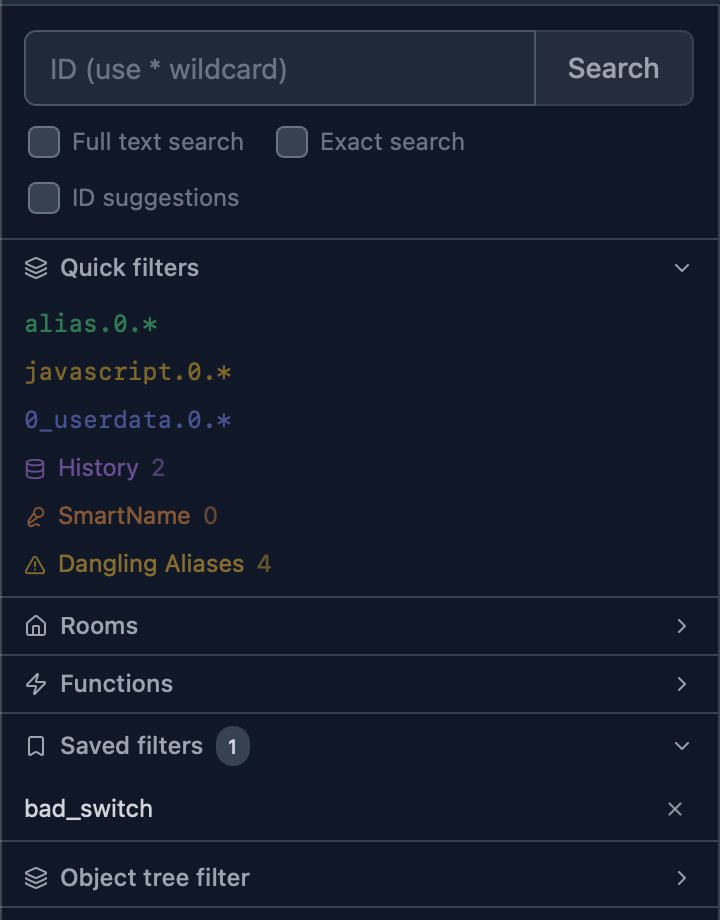Click the Quick filters layers icon
This screenshot has width=720, height=920.
36,268
